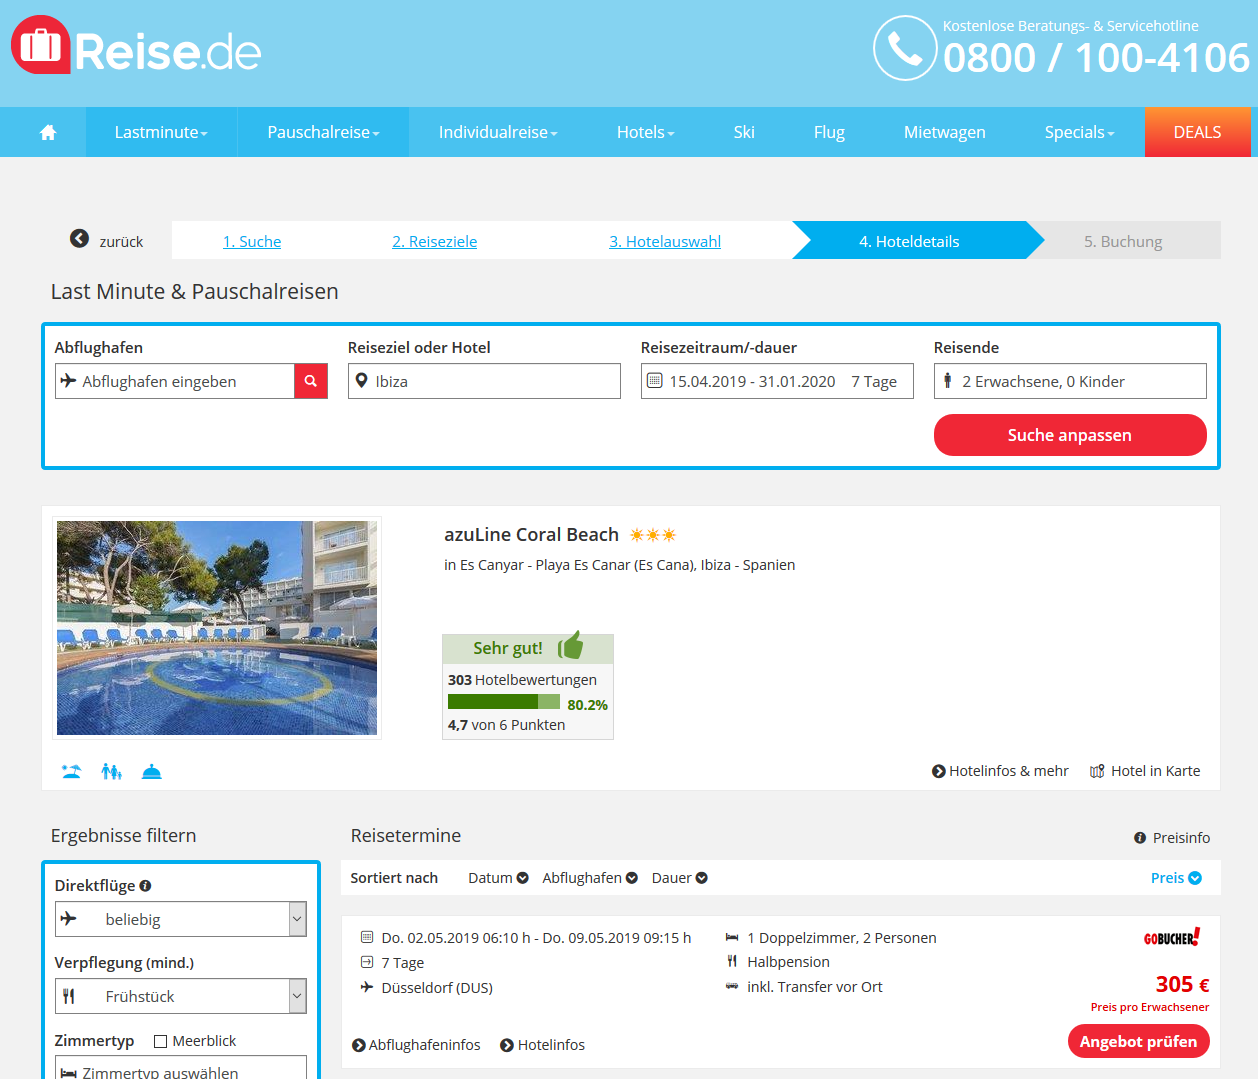The height and width of the screenshot is (1079, 1258).
Task: Sort results by Datum
Action: tap(498, 878)
